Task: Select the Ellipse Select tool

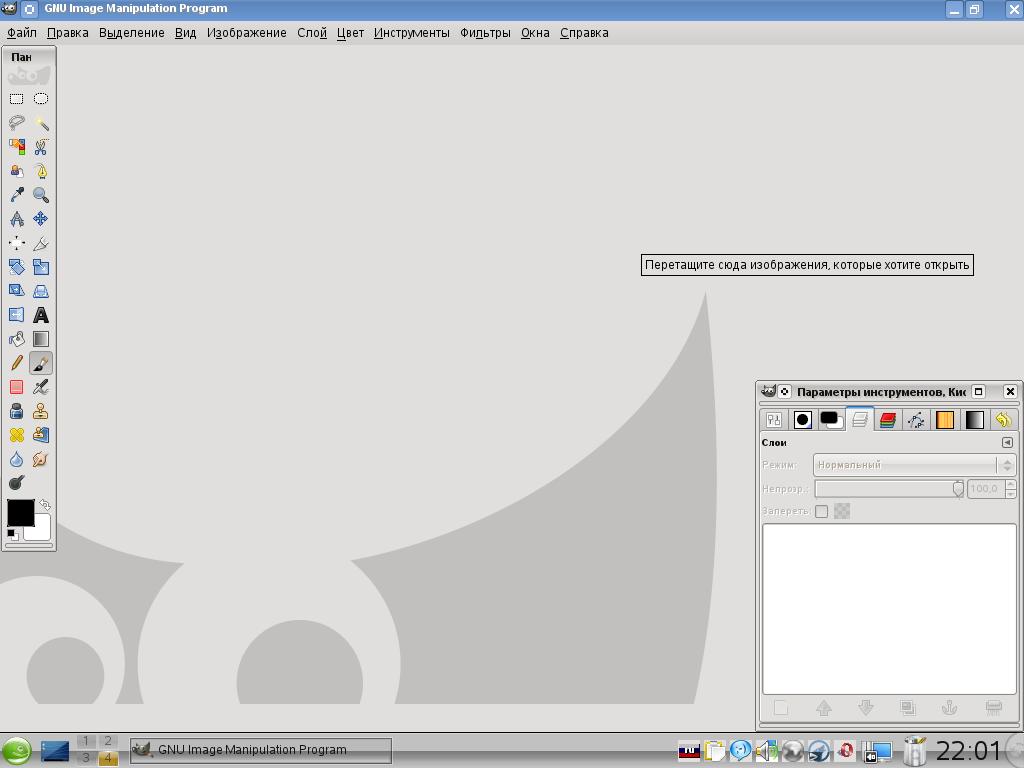Action: click(x=41, y=99)
